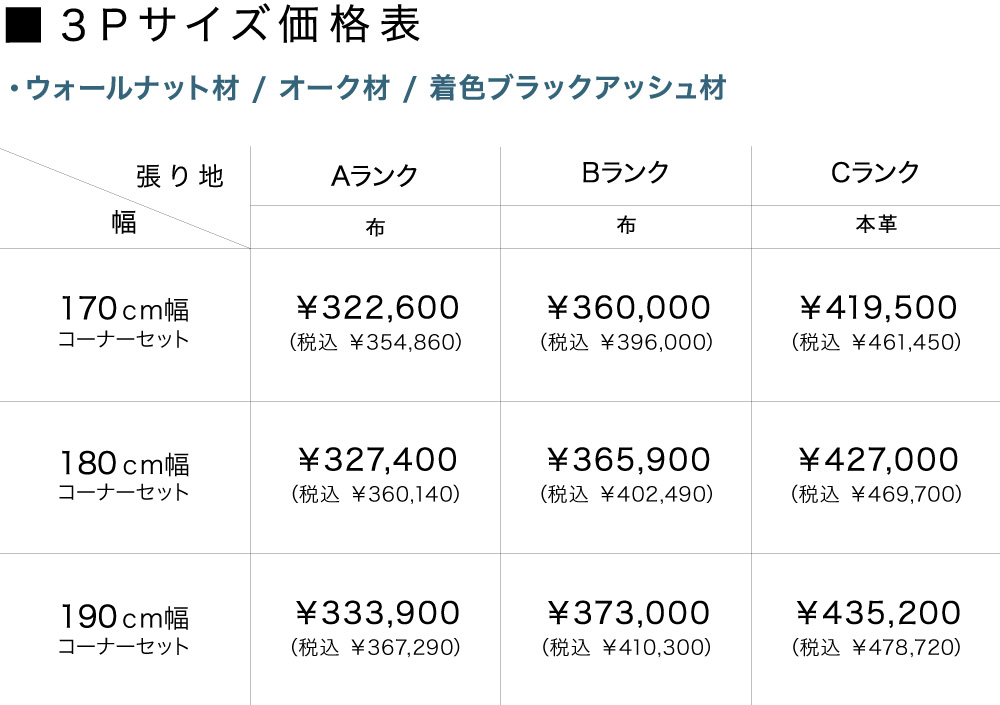
Task: Click the Aランク column header
Action: click(x=375, y=176)
